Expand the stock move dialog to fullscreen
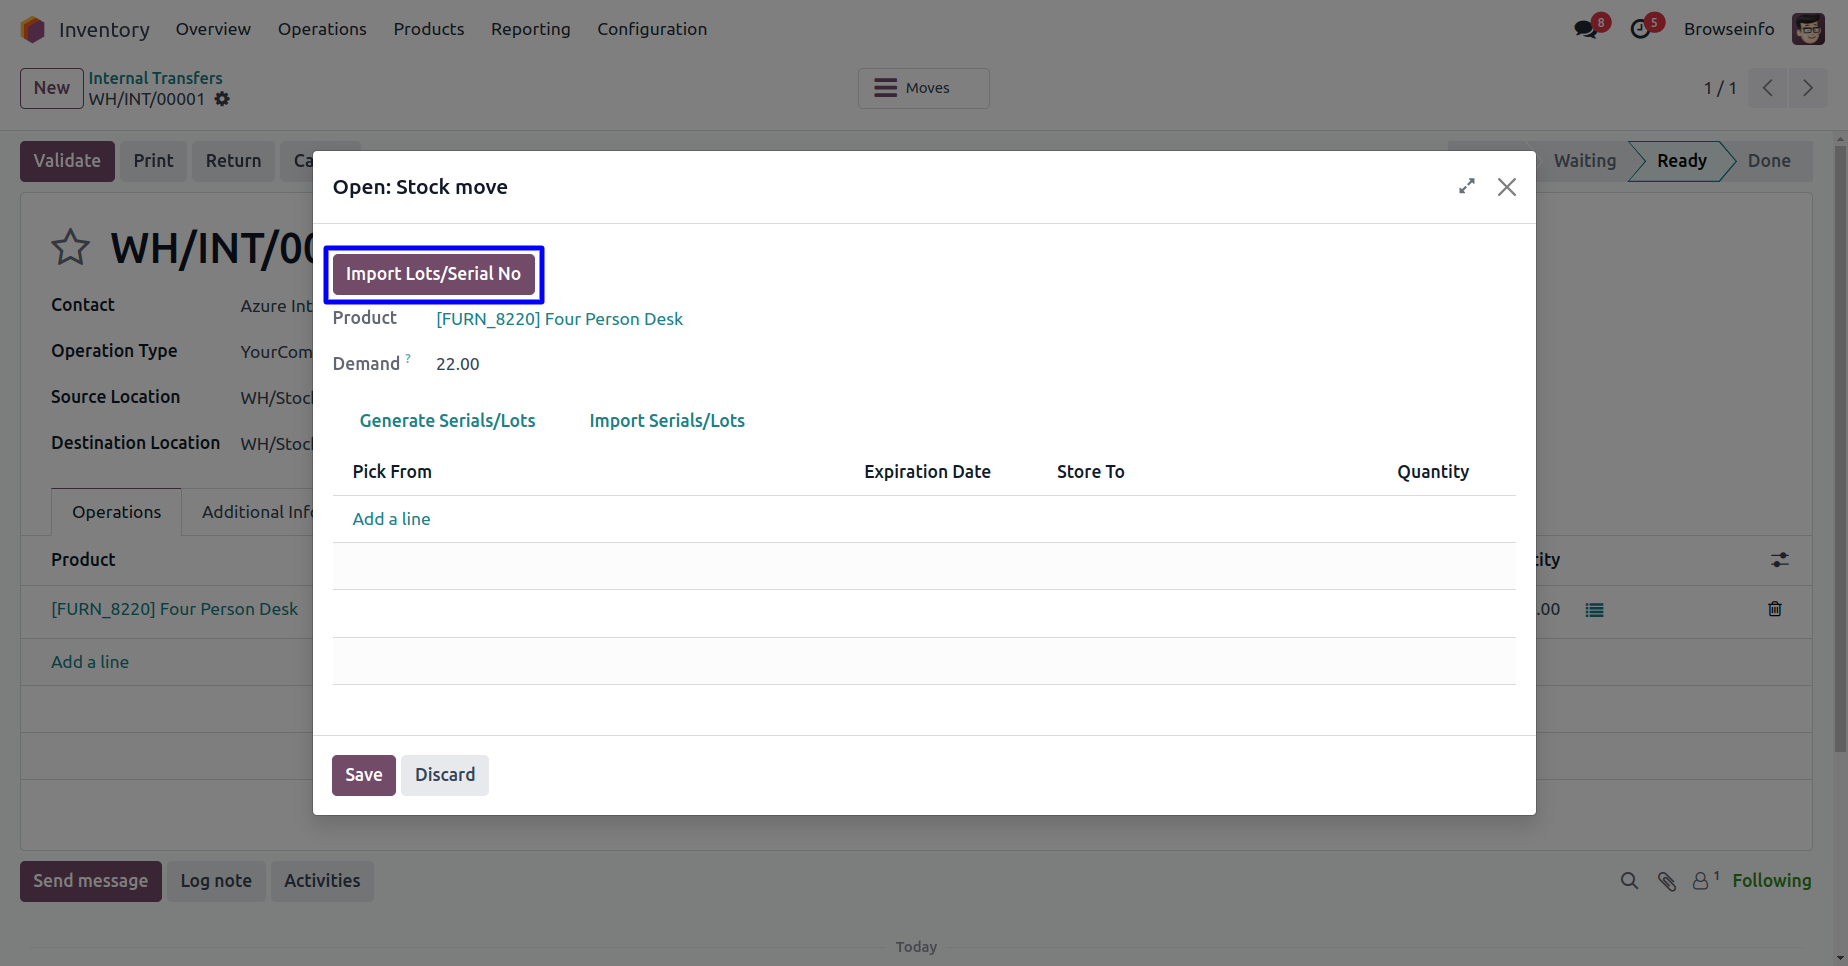The height and width of the screenshot is (966, 1848). 1467,187
